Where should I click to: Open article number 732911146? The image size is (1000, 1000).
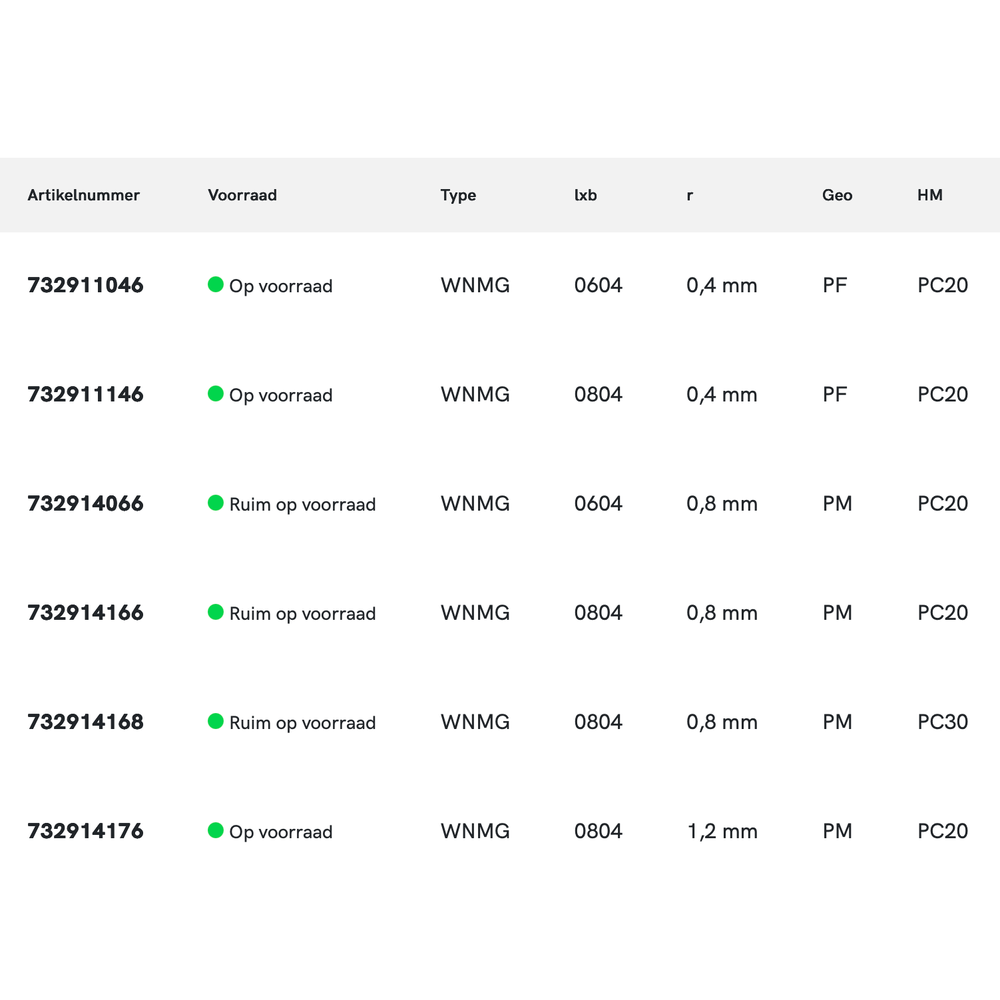tap(85, 394)
